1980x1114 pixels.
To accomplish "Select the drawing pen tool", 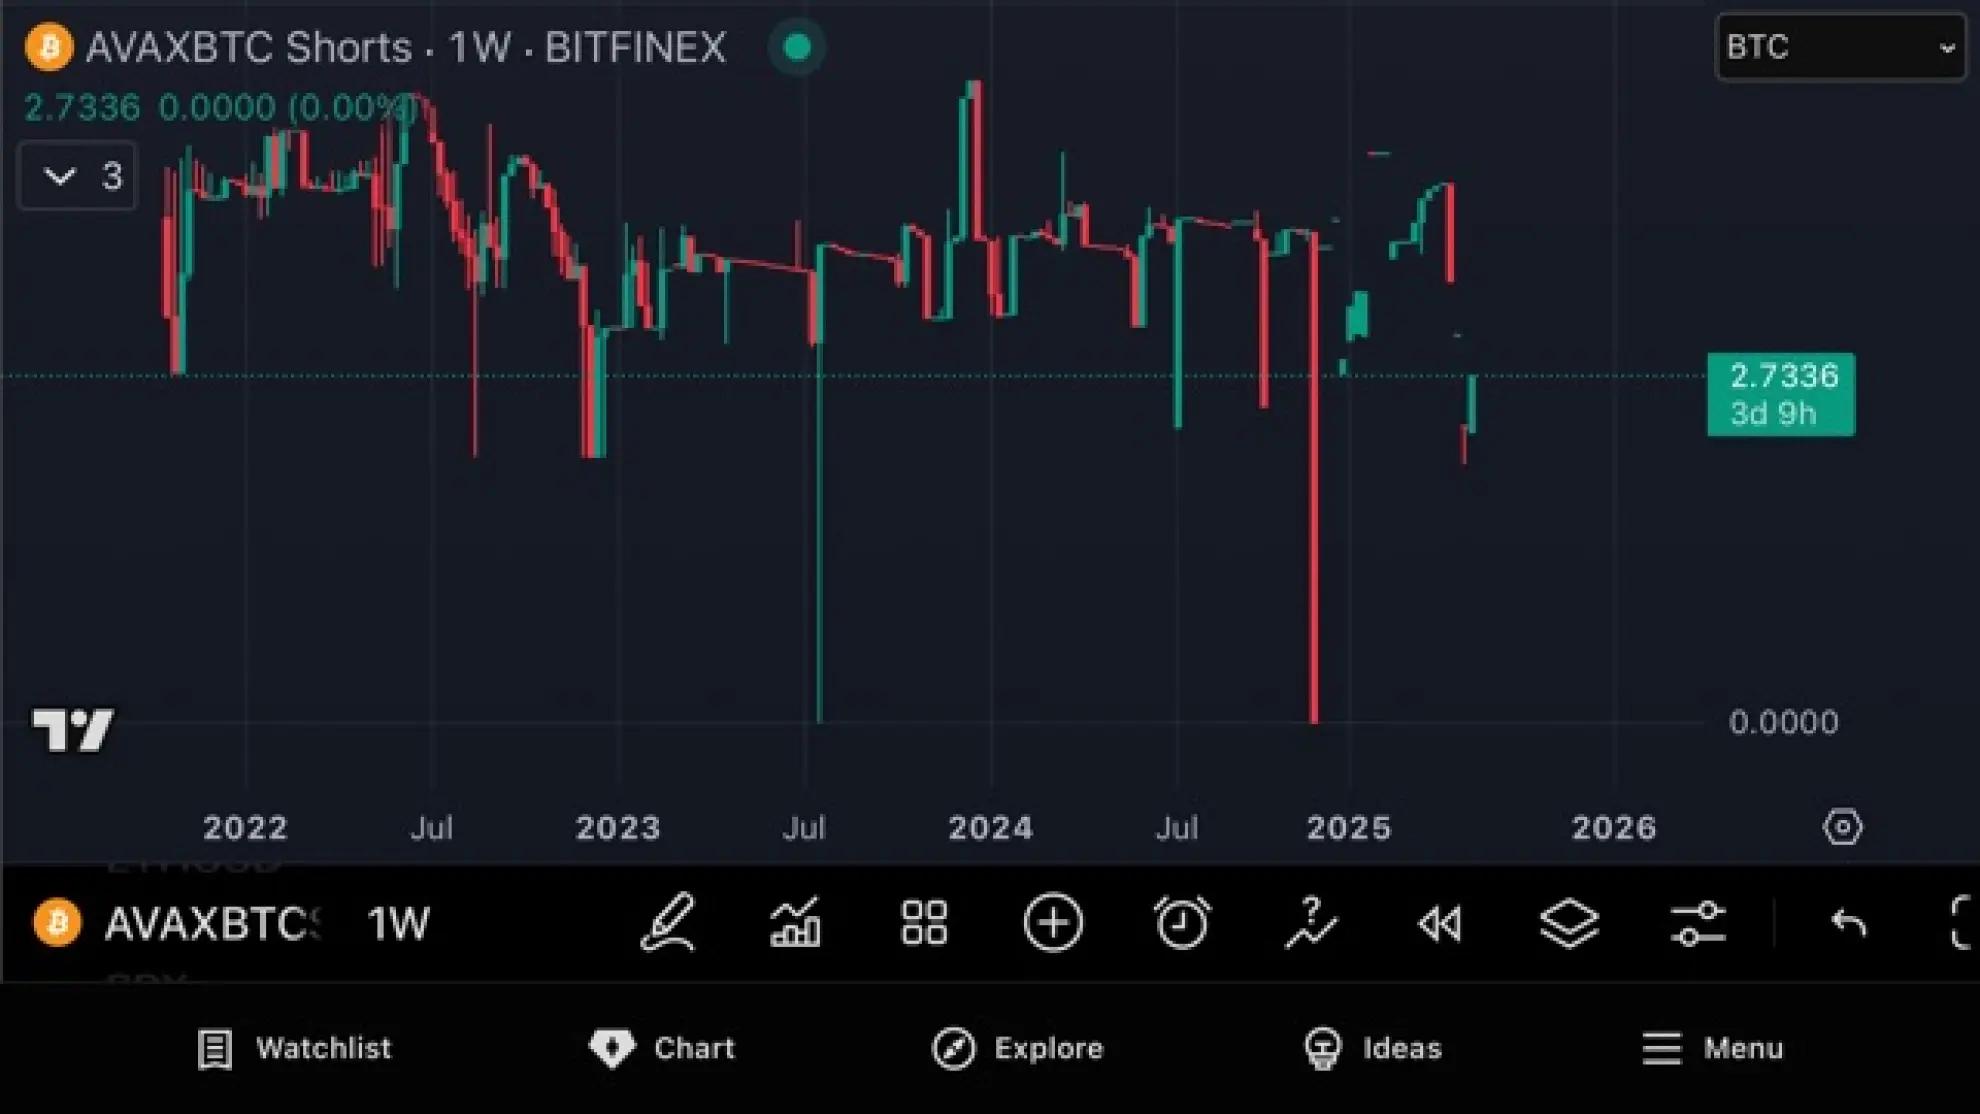I will tap(667, 922).
